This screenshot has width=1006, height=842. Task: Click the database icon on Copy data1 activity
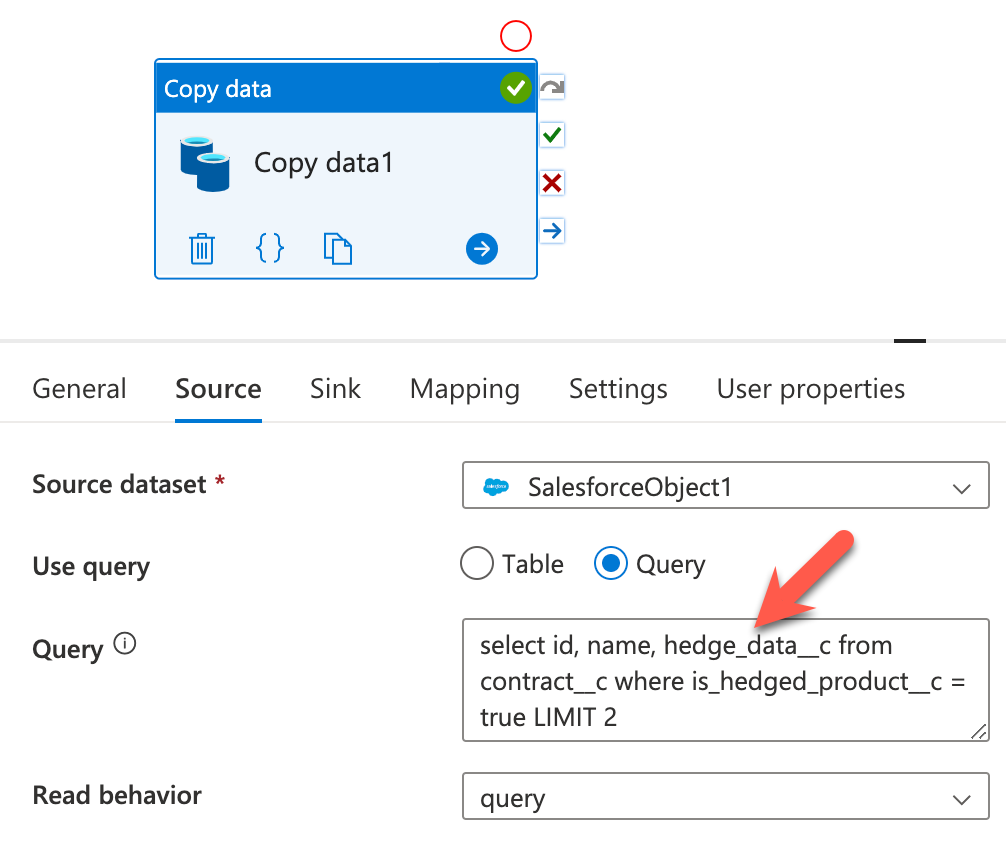coord(205,163)
